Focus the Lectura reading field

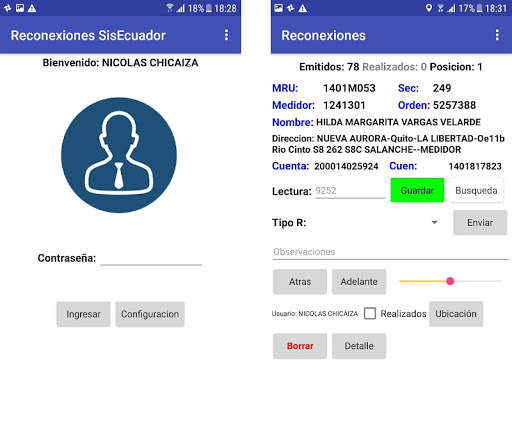[350, 191]
